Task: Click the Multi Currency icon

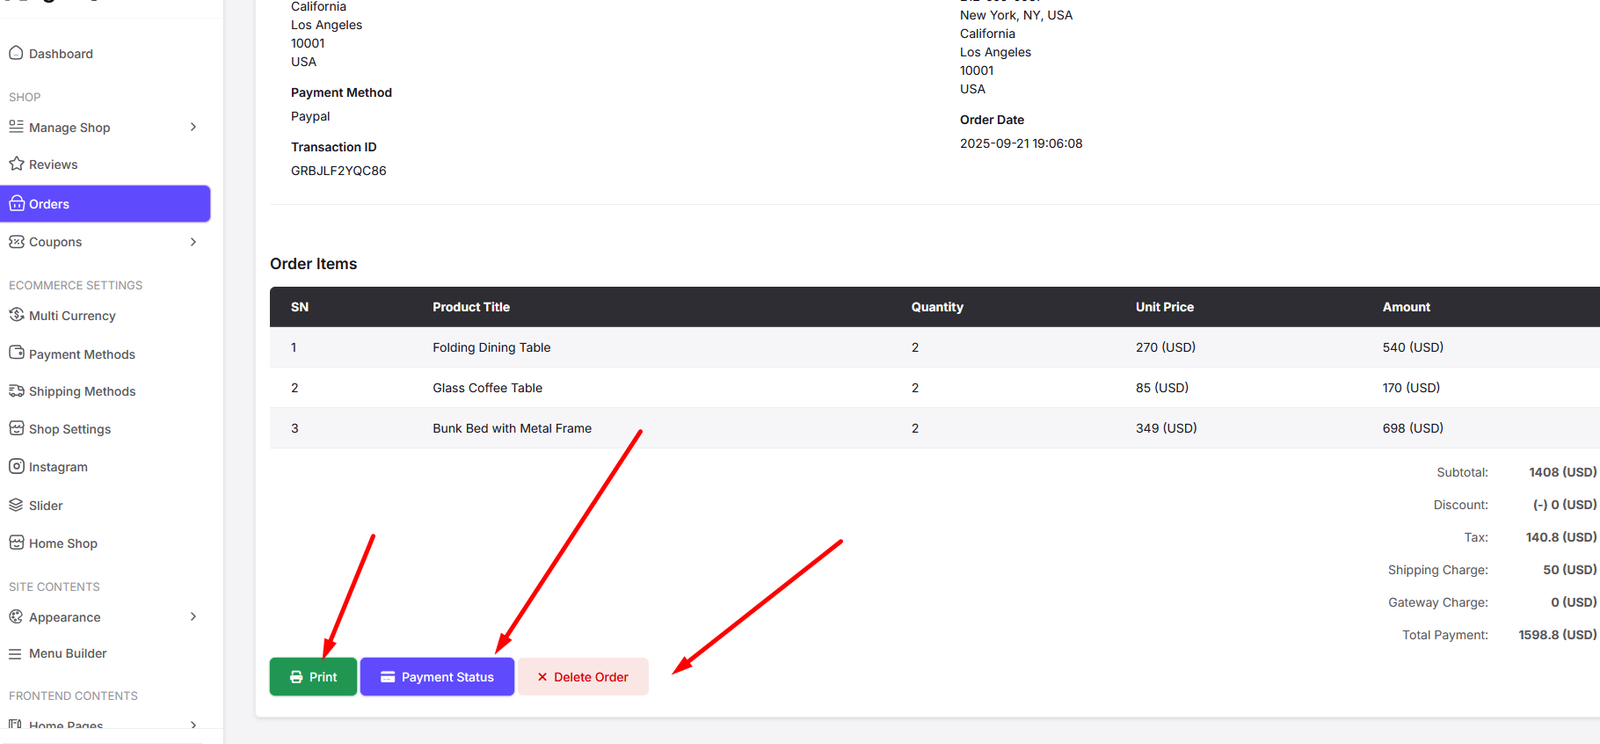Action: pos(16,315)
